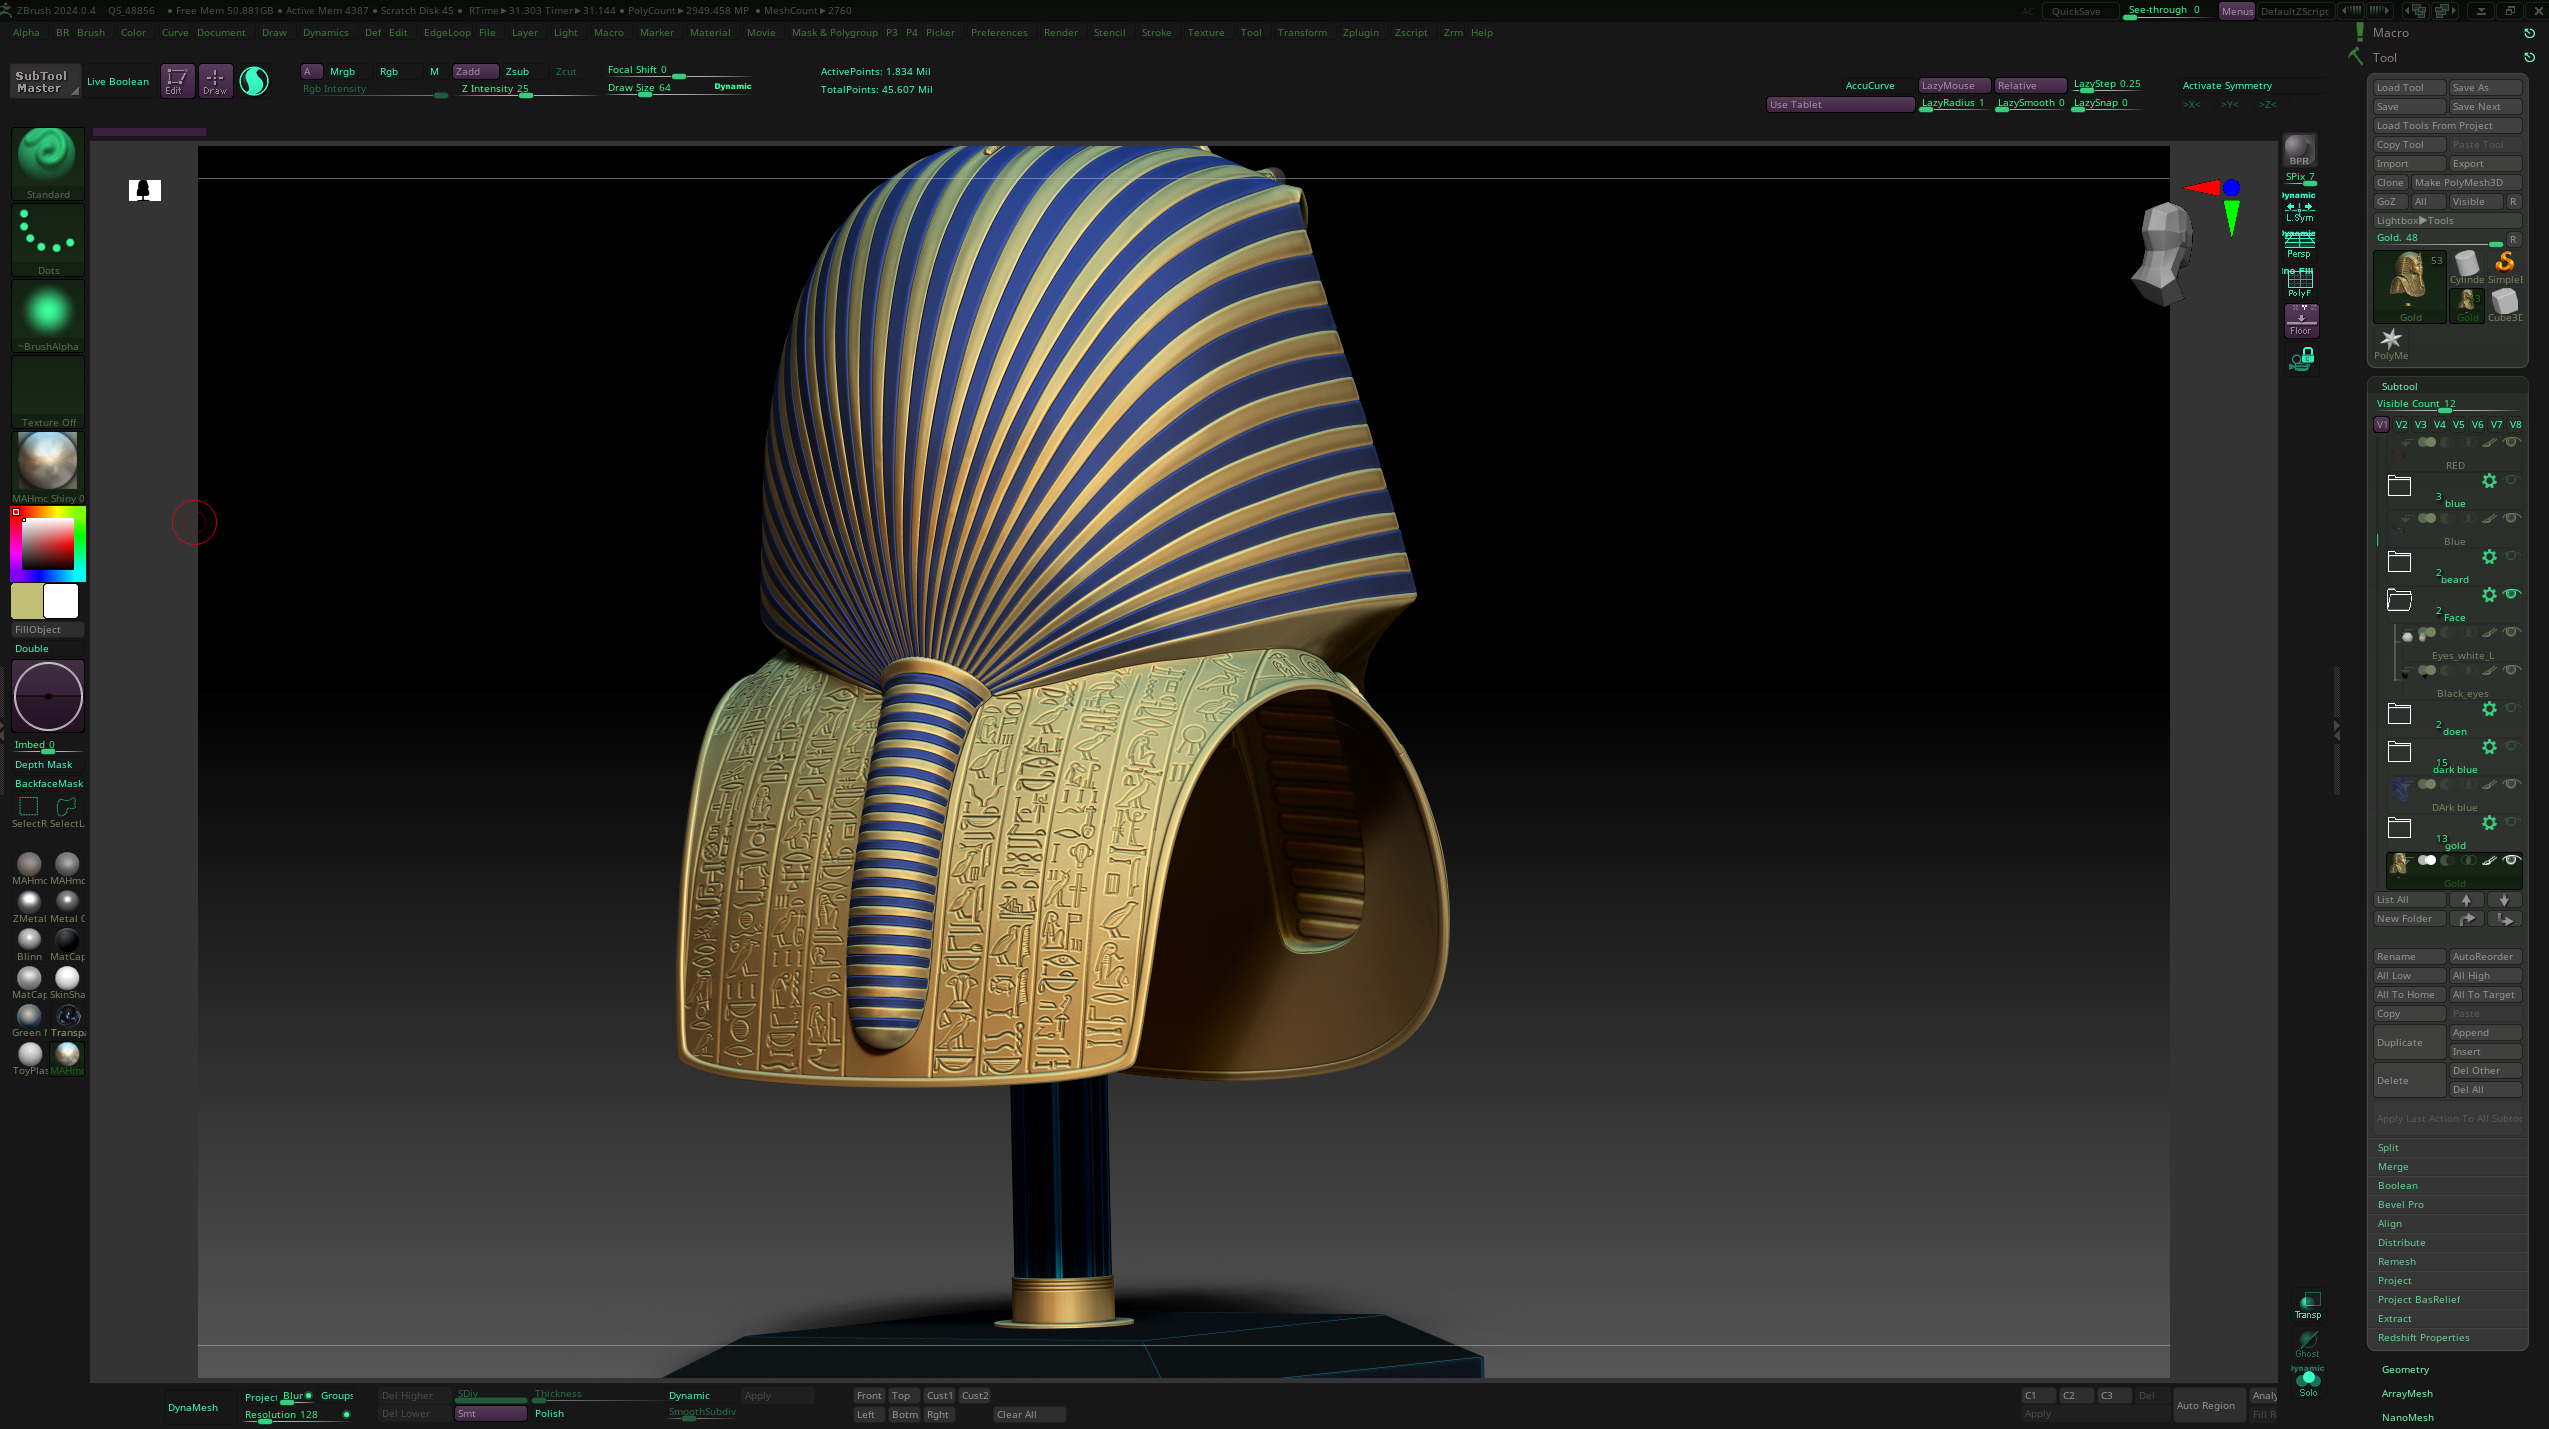Toggle visibility eye of Gold subtool
This screenshot has width=2549, height=1429.
[2511, 860]
